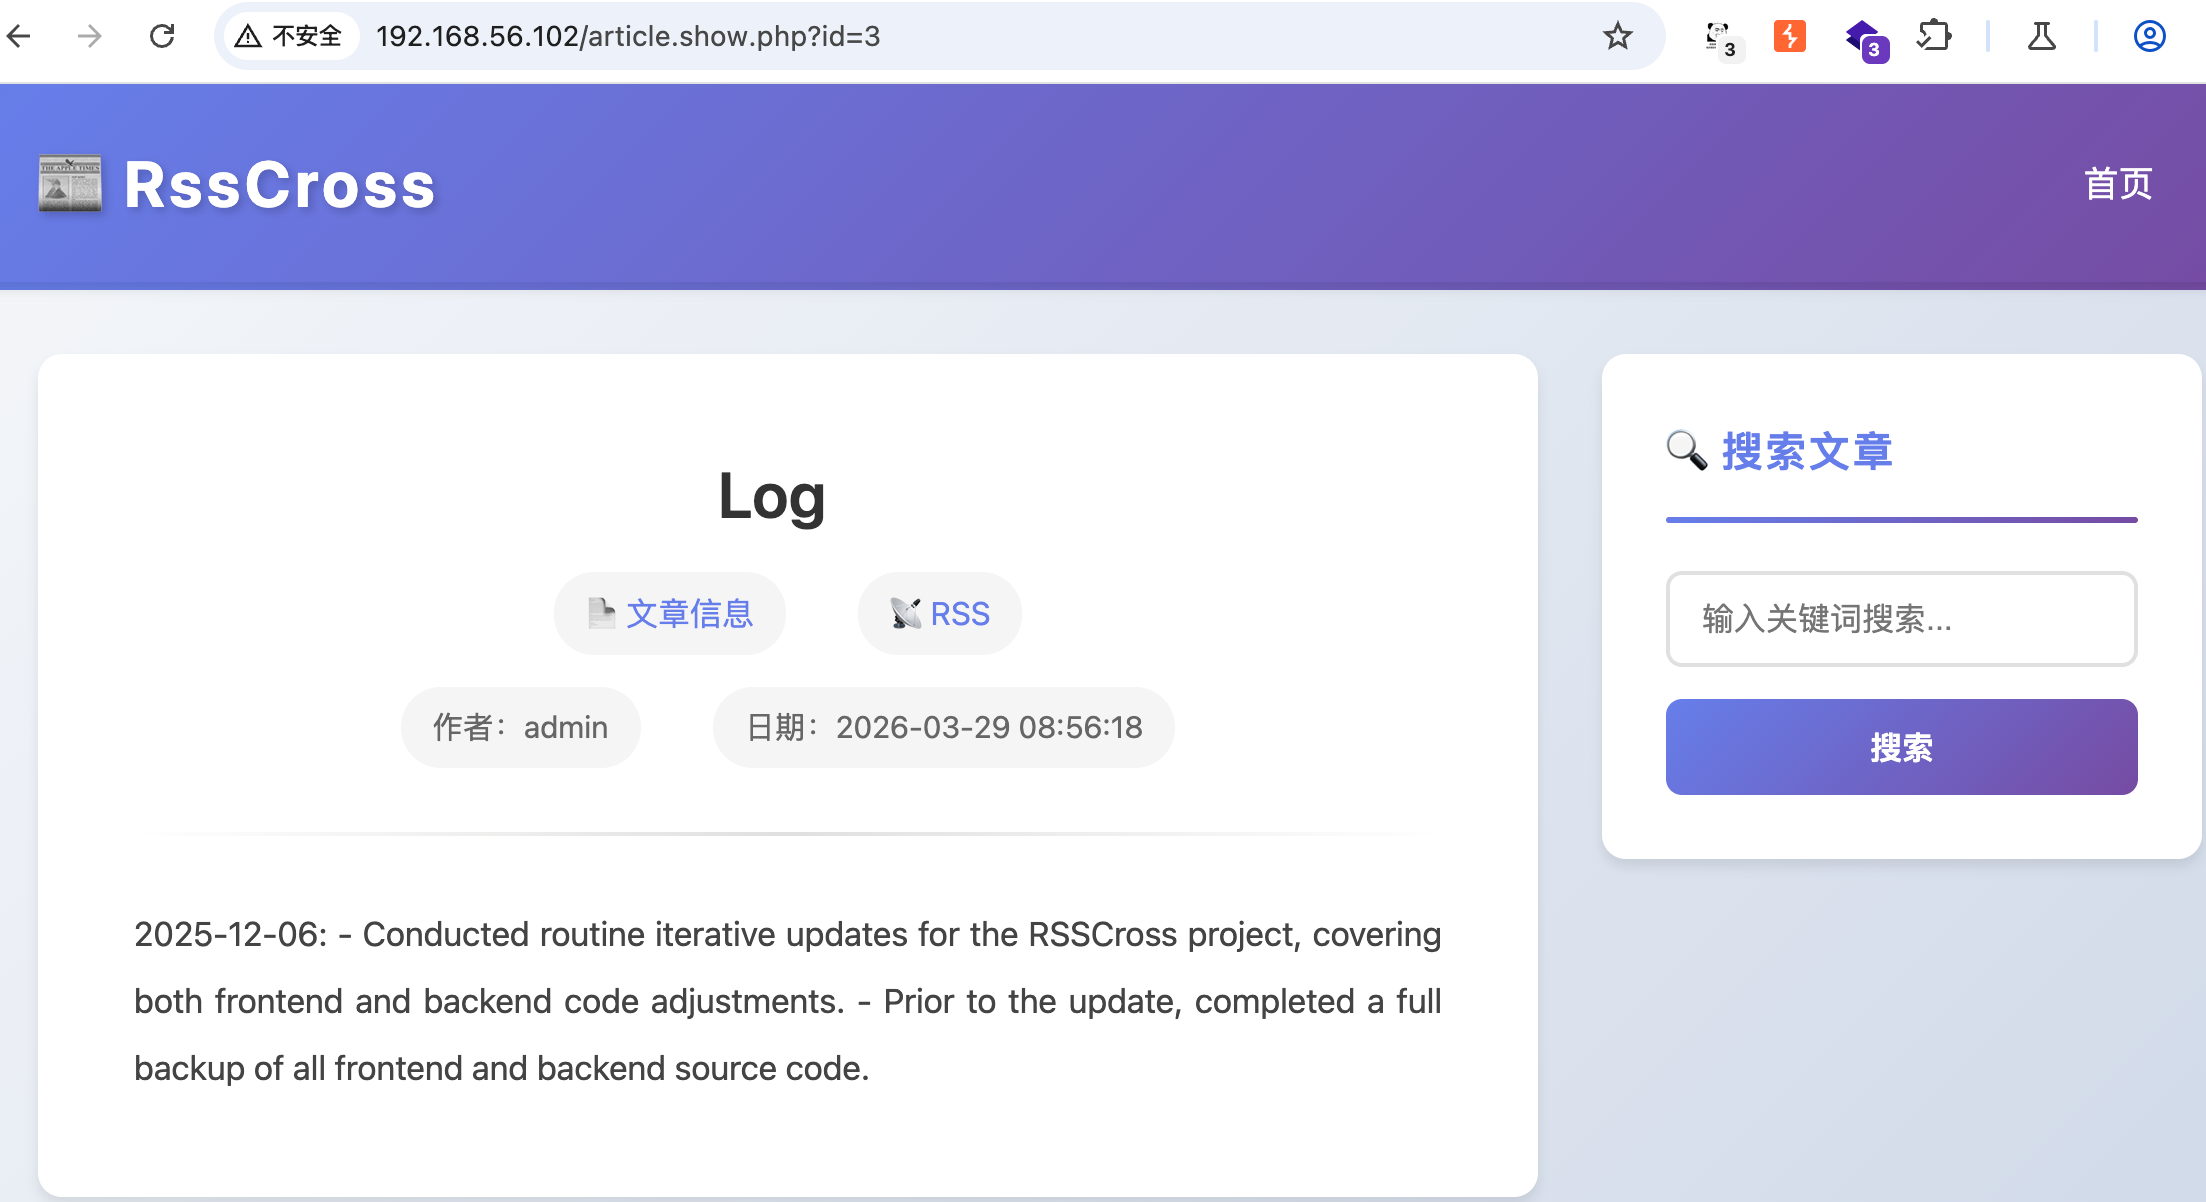Bookmark this page with the star icon
This screenshot has height=1202, width=2206.
pos(1617,37)
